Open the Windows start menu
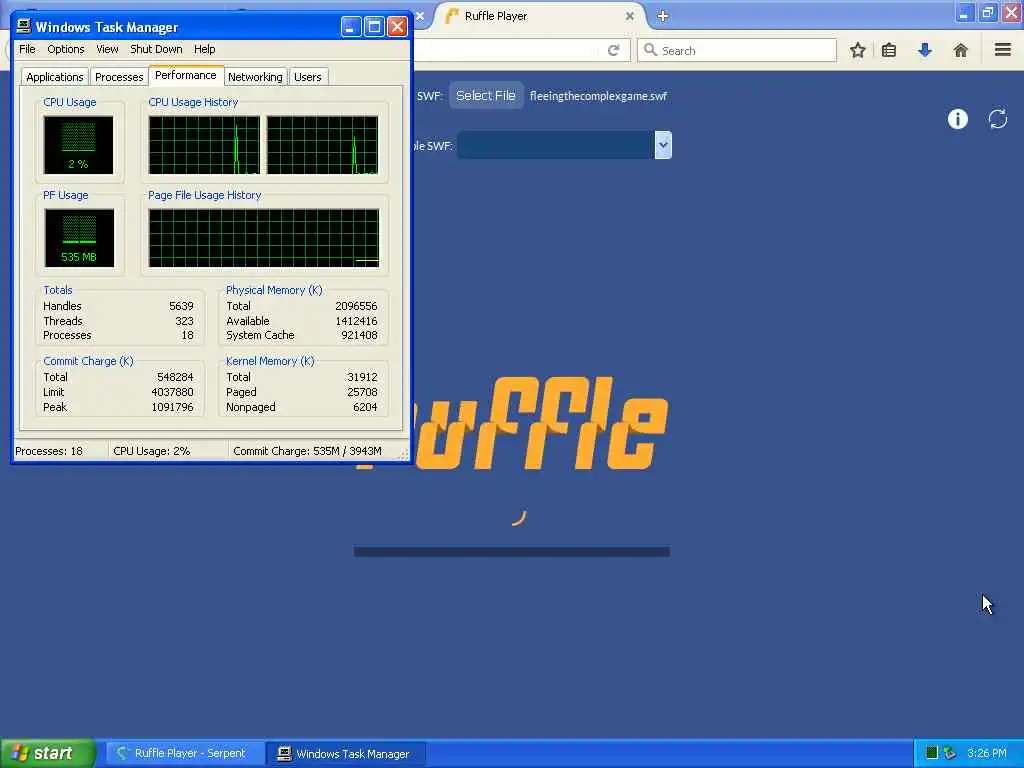Image resolution: width=1024 pixels, height=768 pixels. pos(47,753)
